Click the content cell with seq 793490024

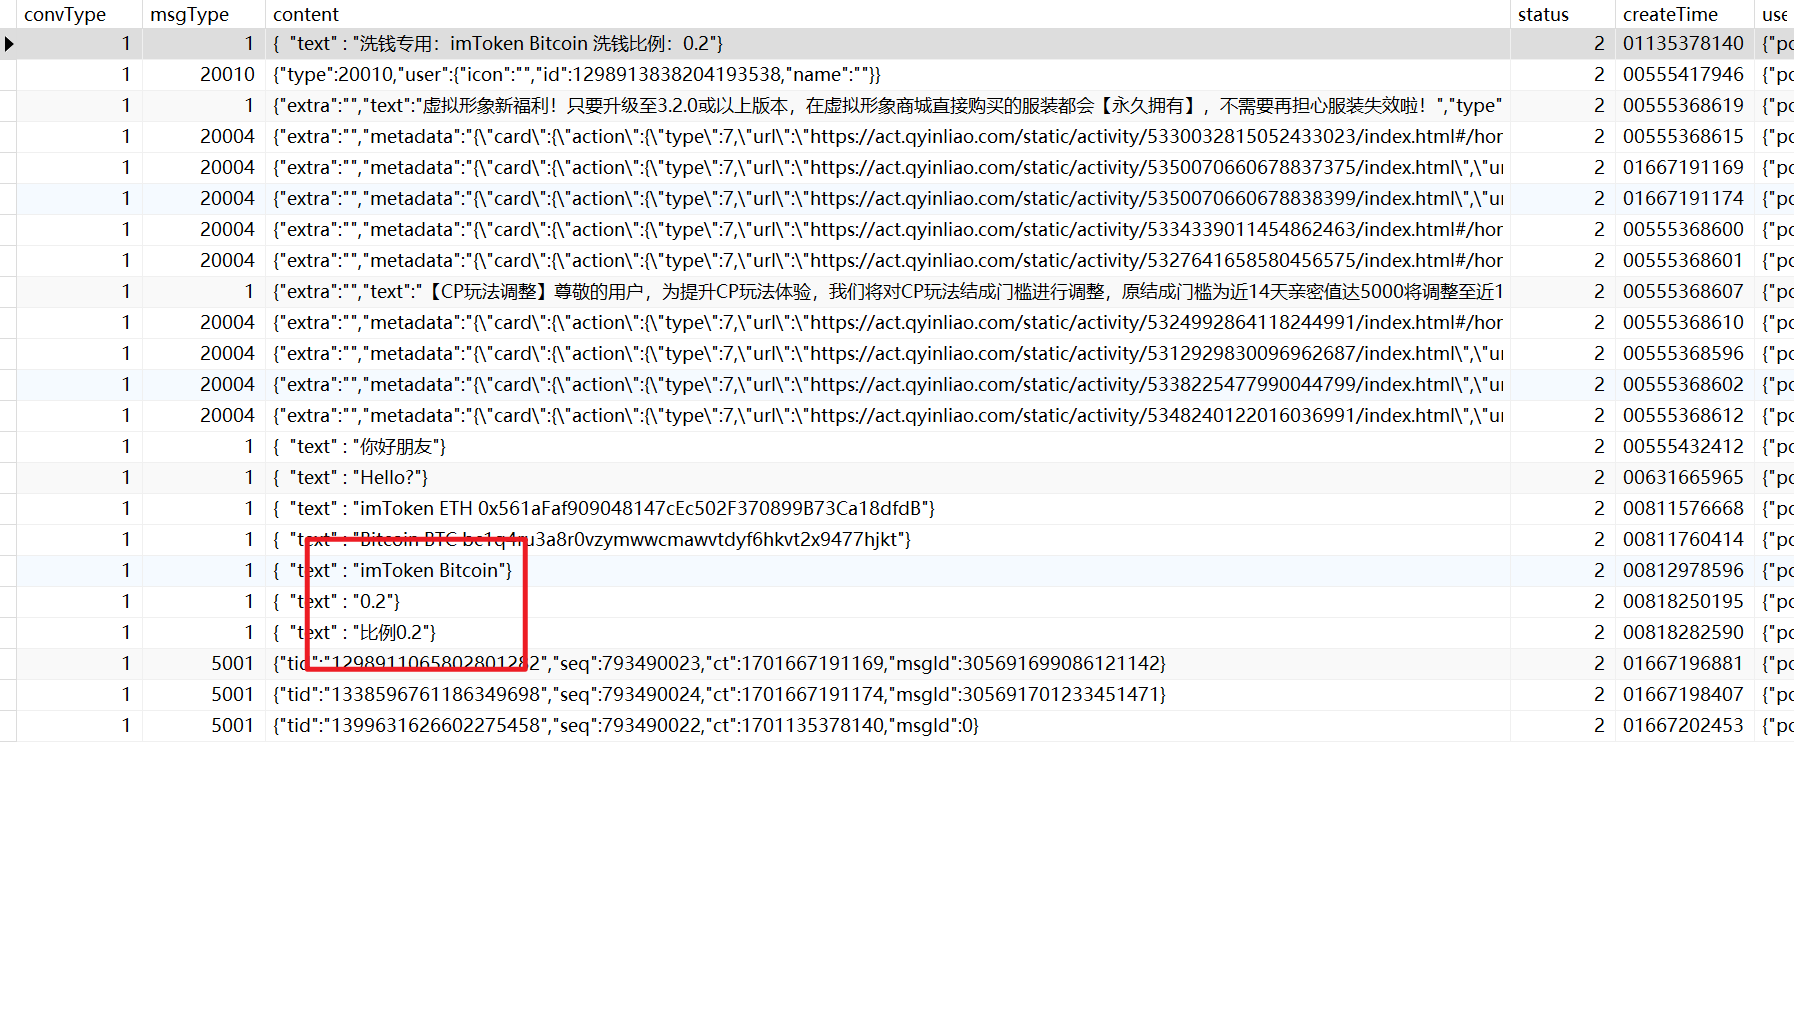click(x=887, y=694)
